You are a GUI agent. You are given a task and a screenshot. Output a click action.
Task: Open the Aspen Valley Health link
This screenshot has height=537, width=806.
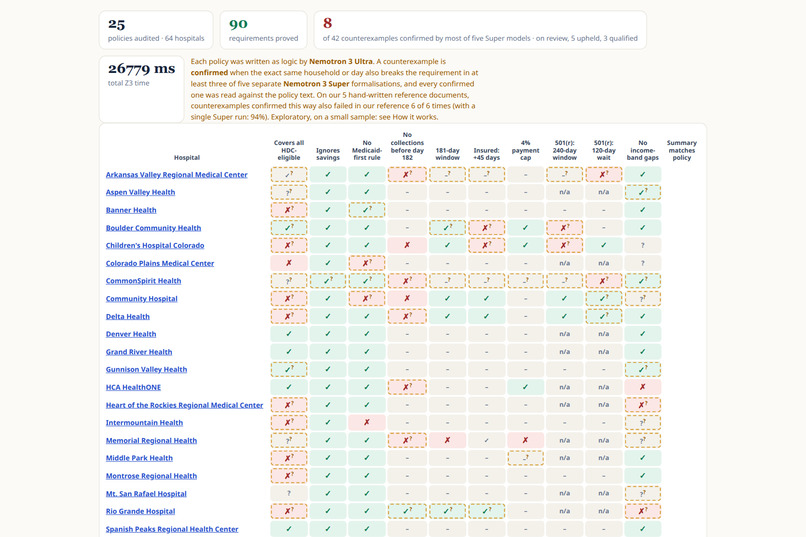140,192
